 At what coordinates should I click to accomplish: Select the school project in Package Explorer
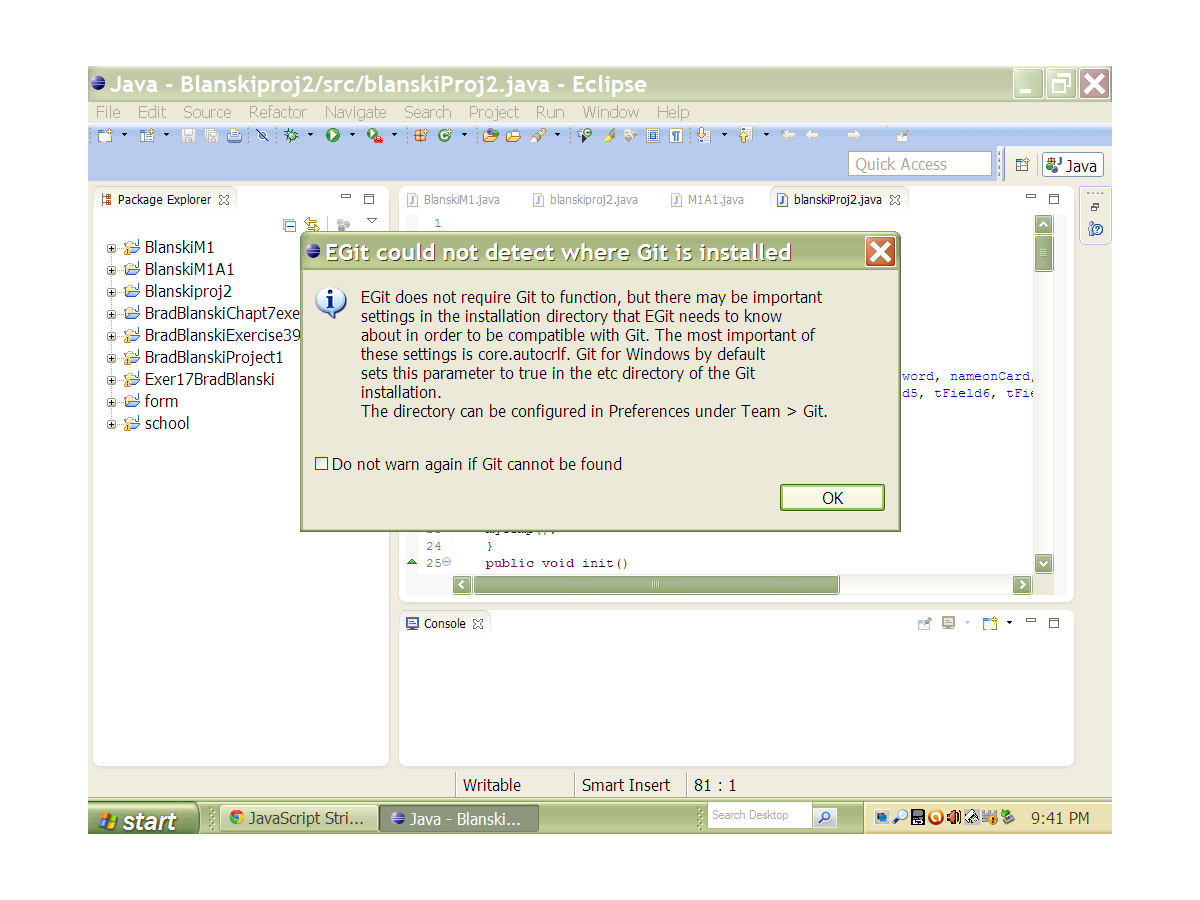coord(166,423)
